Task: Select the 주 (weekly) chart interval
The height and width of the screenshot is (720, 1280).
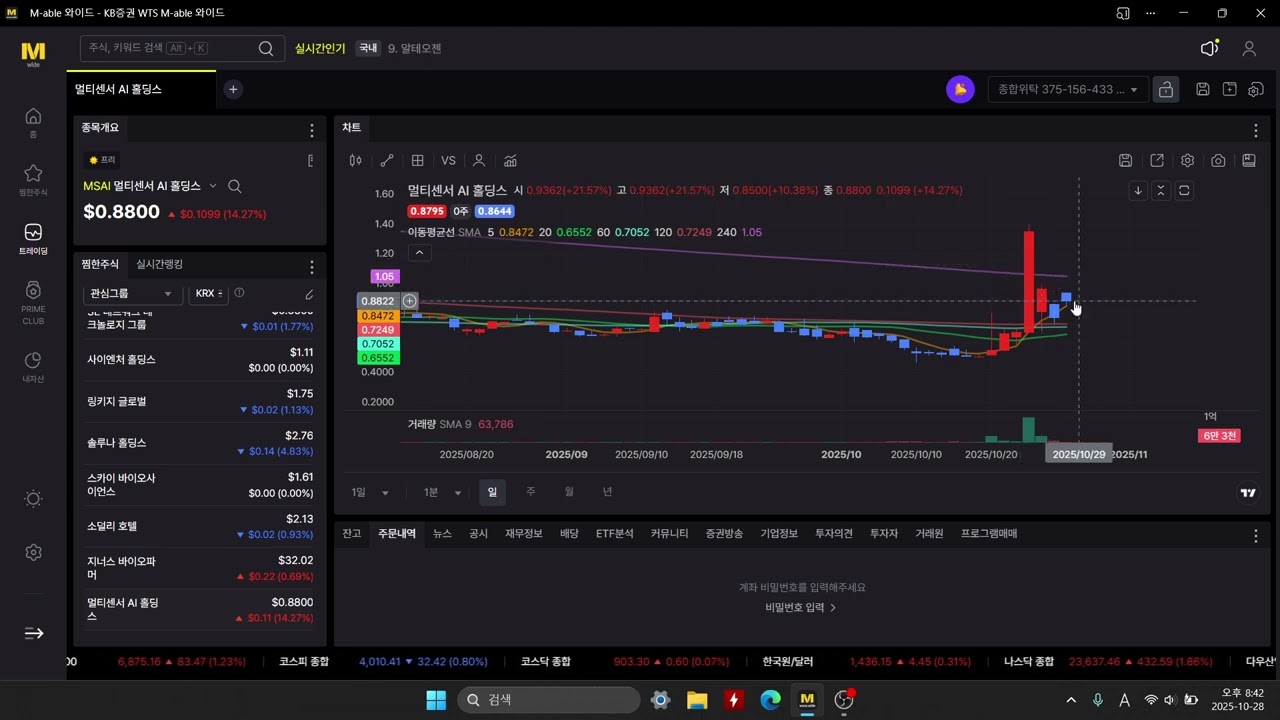Action: [531, 492]
